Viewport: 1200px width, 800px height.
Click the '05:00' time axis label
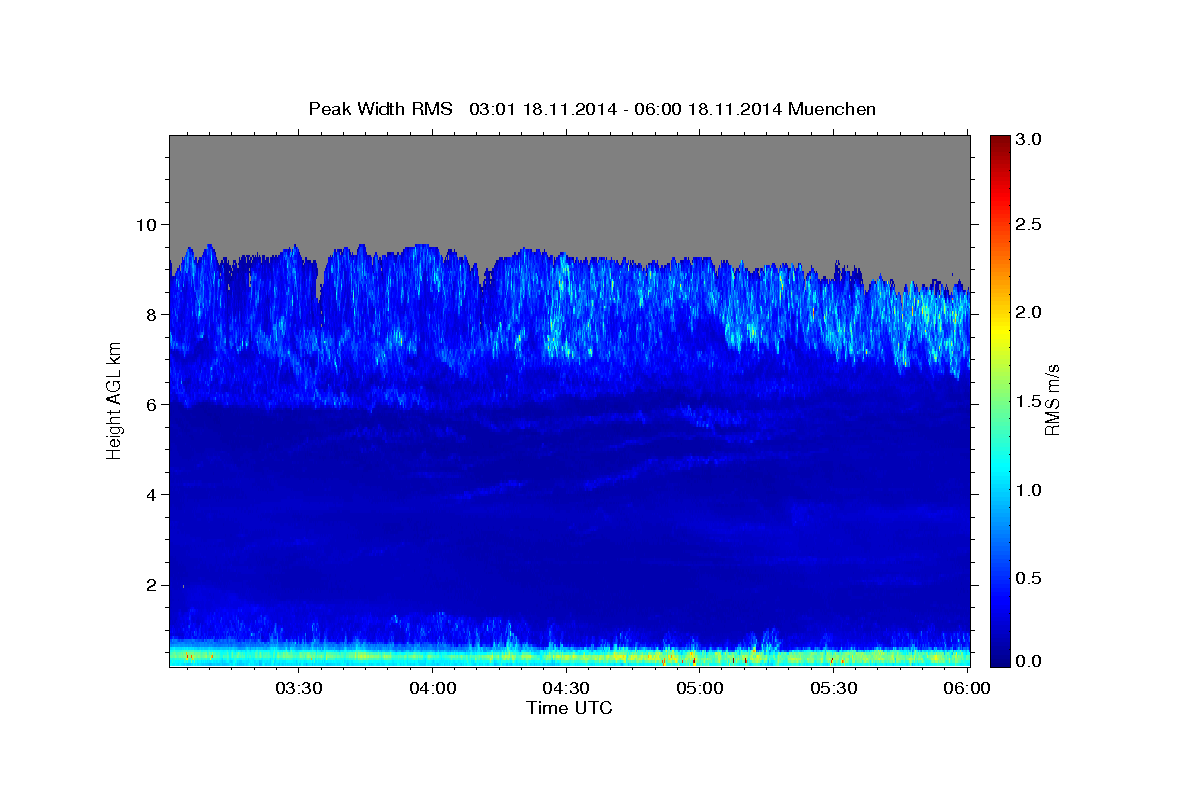click(700, 688)
